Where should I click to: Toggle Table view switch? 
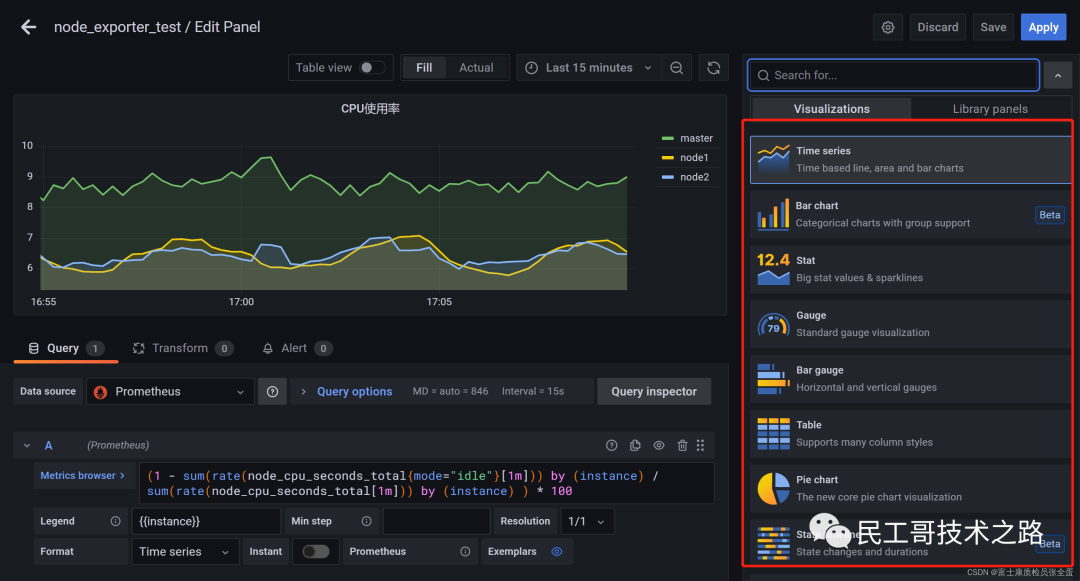372,67
